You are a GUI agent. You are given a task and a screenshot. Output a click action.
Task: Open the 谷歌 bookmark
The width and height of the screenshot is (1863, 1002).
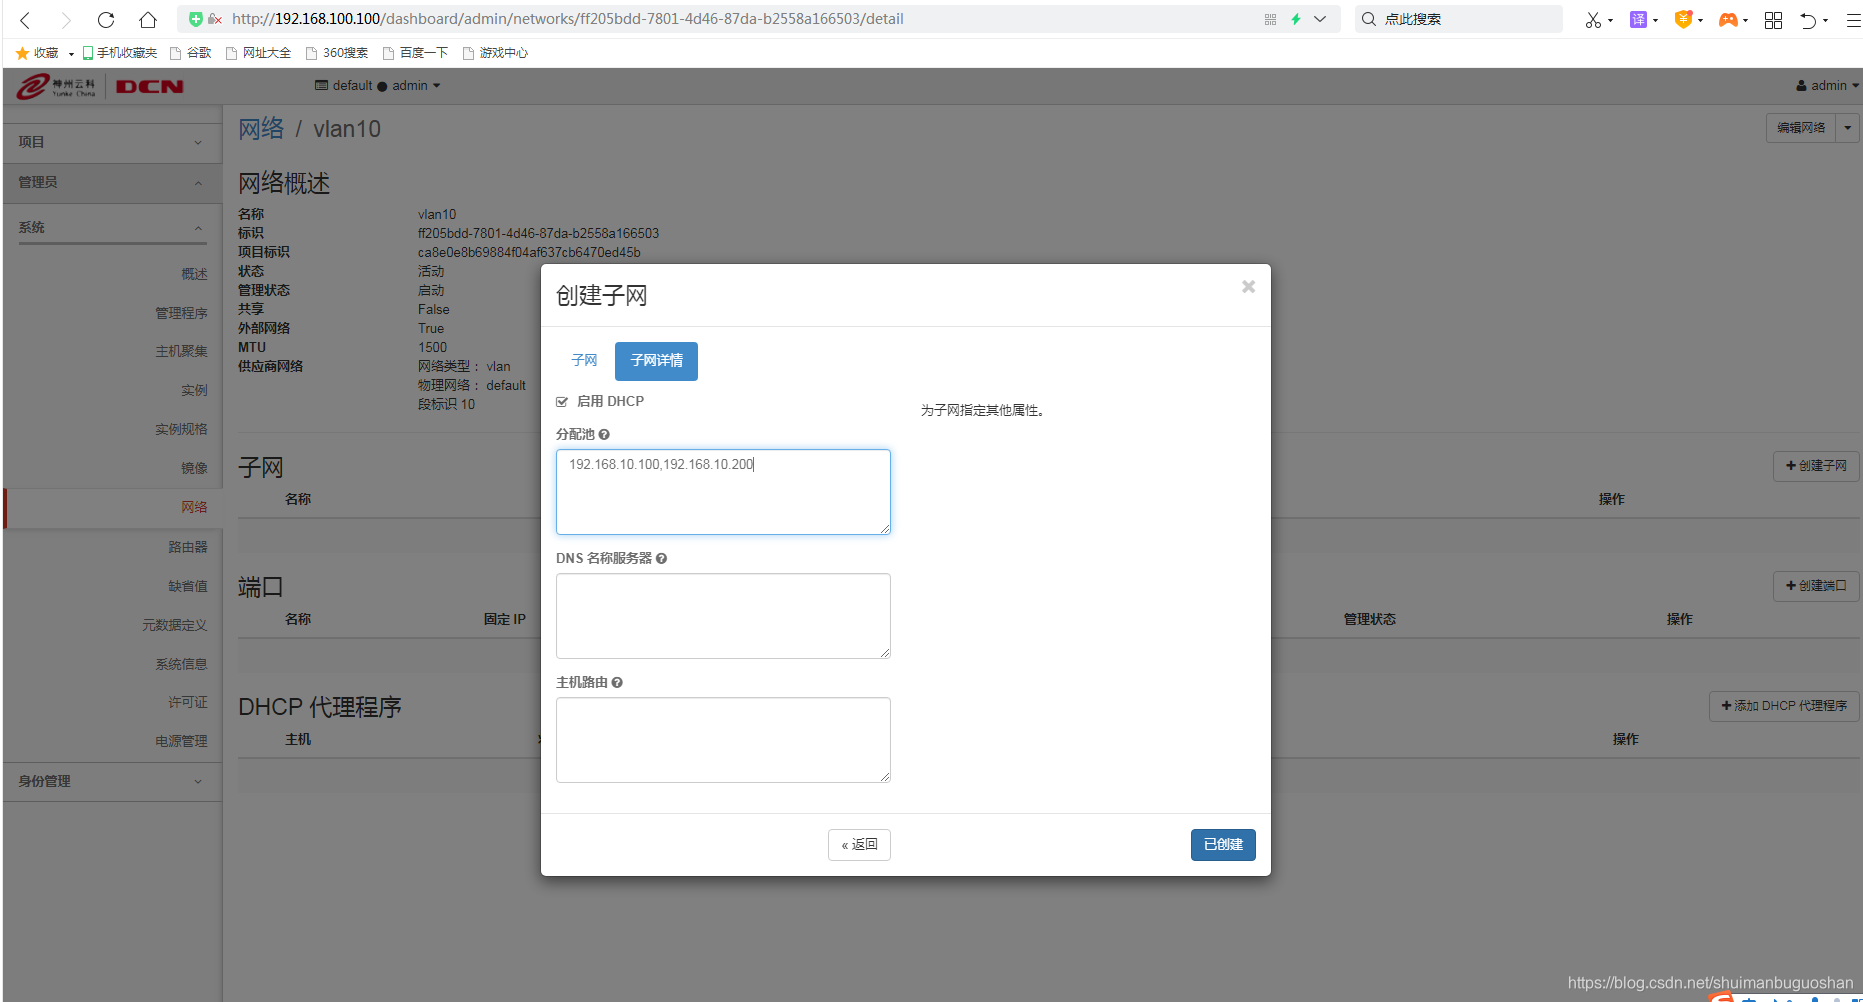pyautogui.click(x=191, y=53)
